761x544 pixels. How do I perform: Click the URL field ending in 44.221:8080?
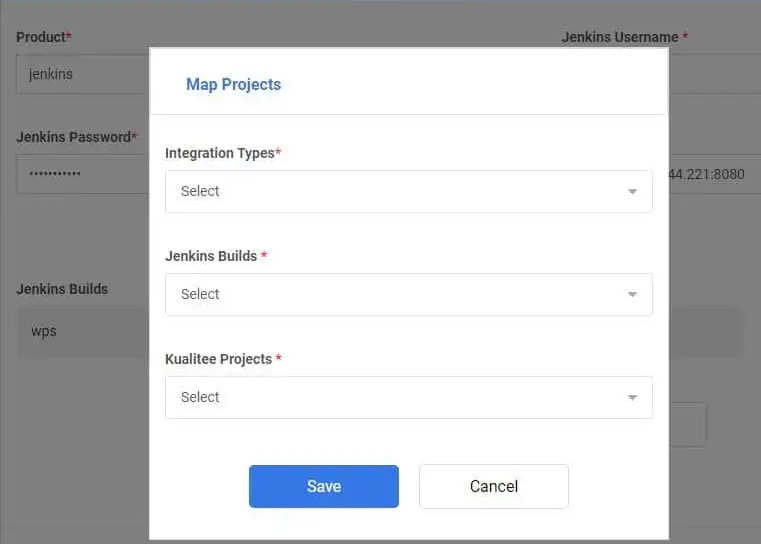pyautogui.click(x=714, y=174)
